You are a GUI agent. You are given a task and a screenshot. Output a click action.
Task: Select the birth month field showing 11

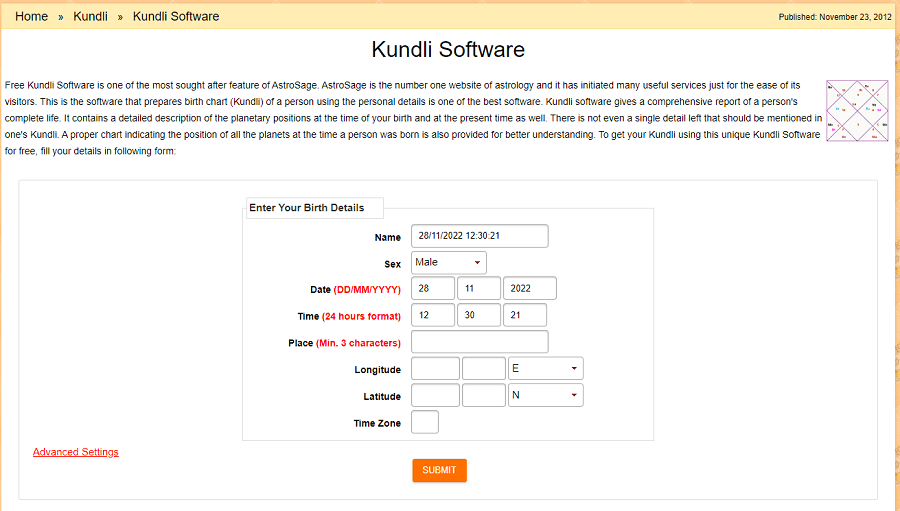point(479,288)
